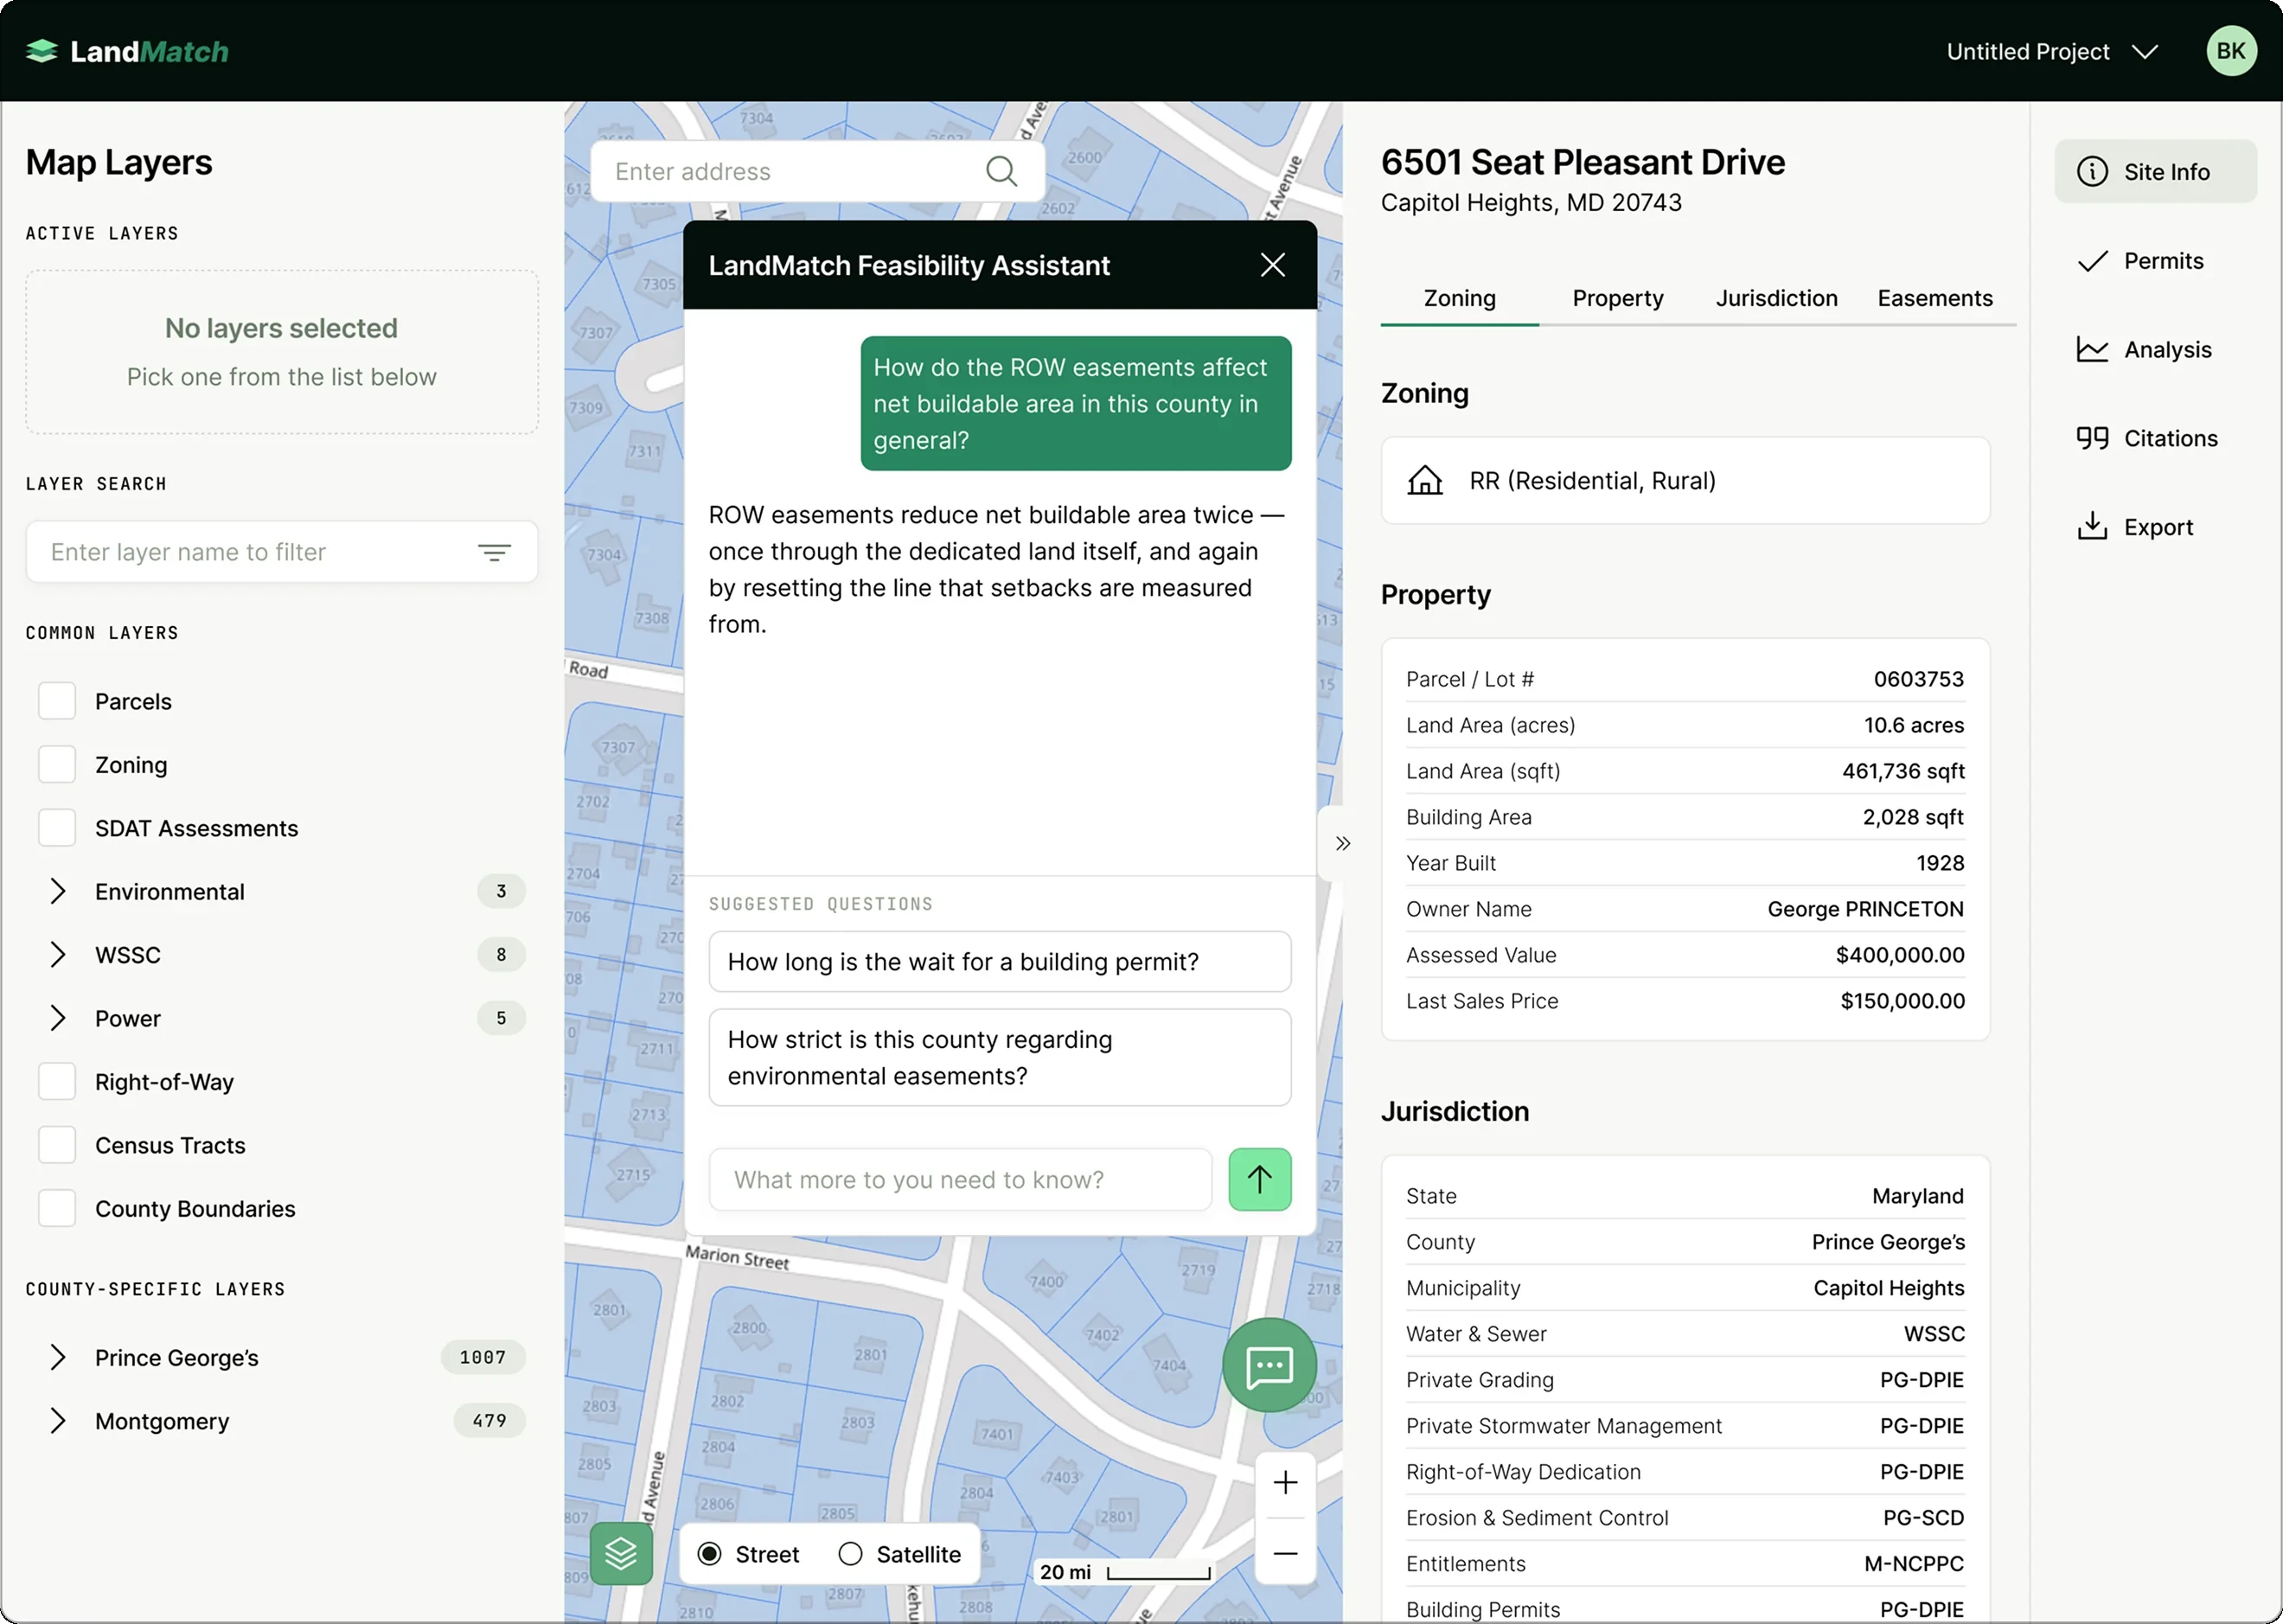Click the 3 badge beside Environmental
The height and width of the screenshot is (1624, 2283).
tap(501, 891)
